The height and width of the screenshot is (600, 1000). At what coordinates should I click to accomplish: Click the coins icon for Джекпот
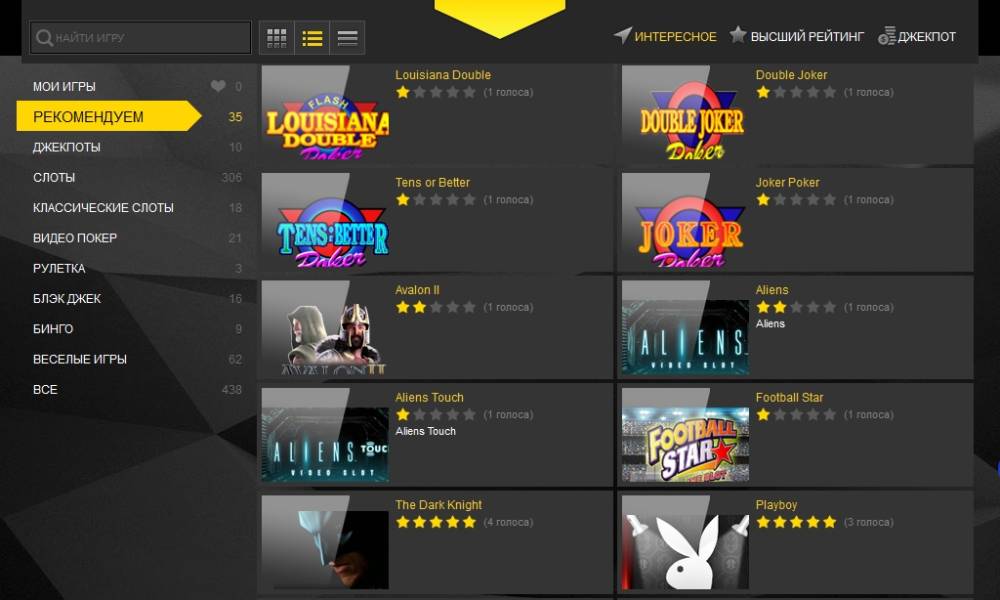[x=886, y=36]
